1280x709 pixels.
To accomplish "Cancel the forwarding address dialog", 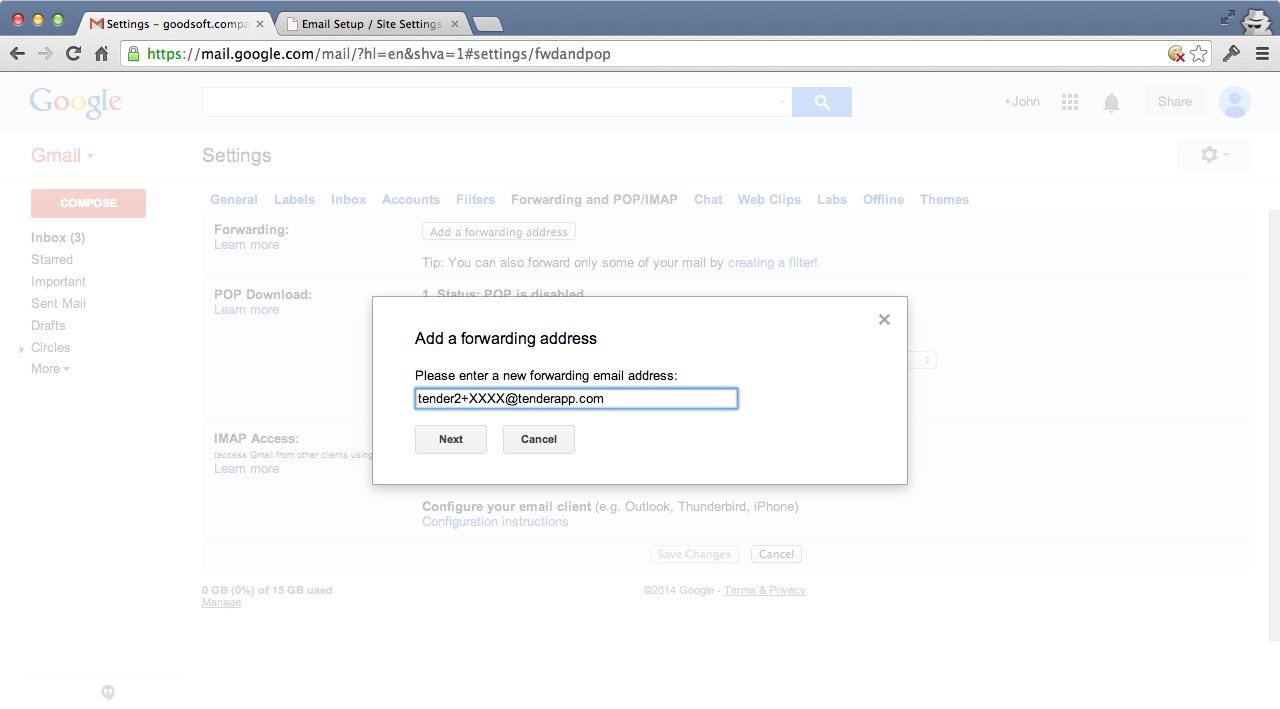I will [x=539, y=439].
